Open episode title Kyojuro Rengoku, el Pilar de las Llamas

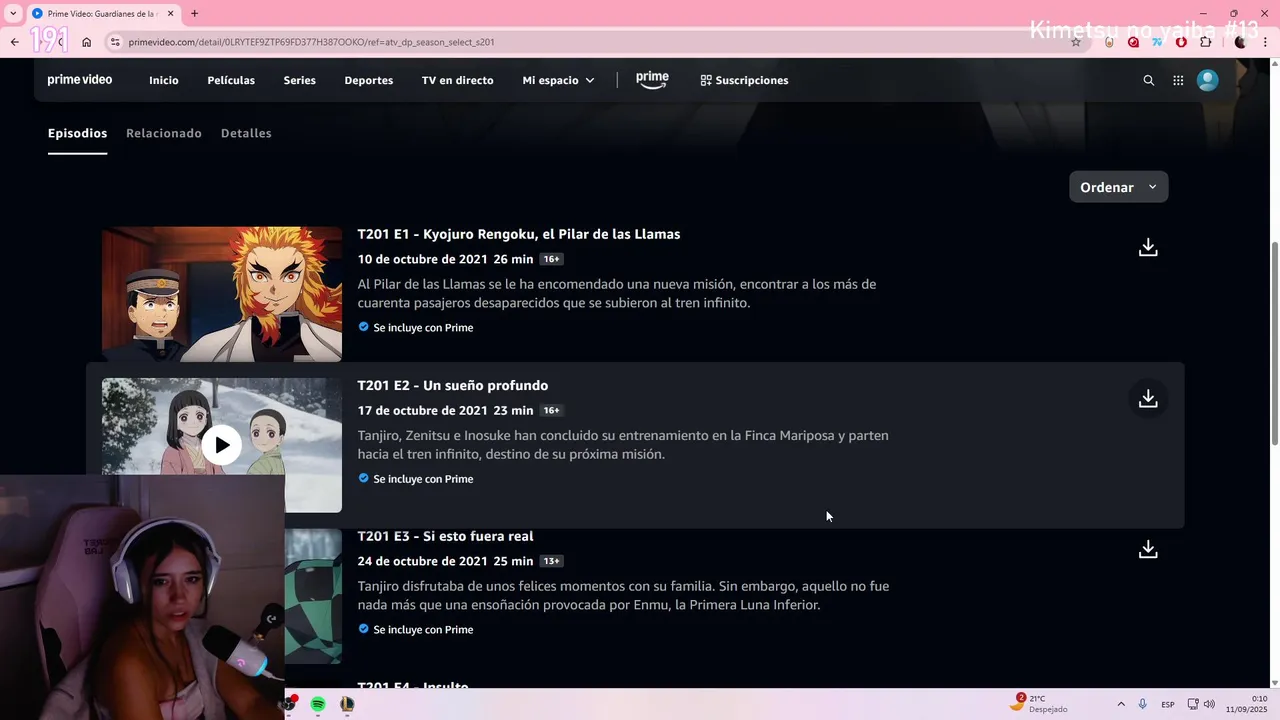click(551, 234)
